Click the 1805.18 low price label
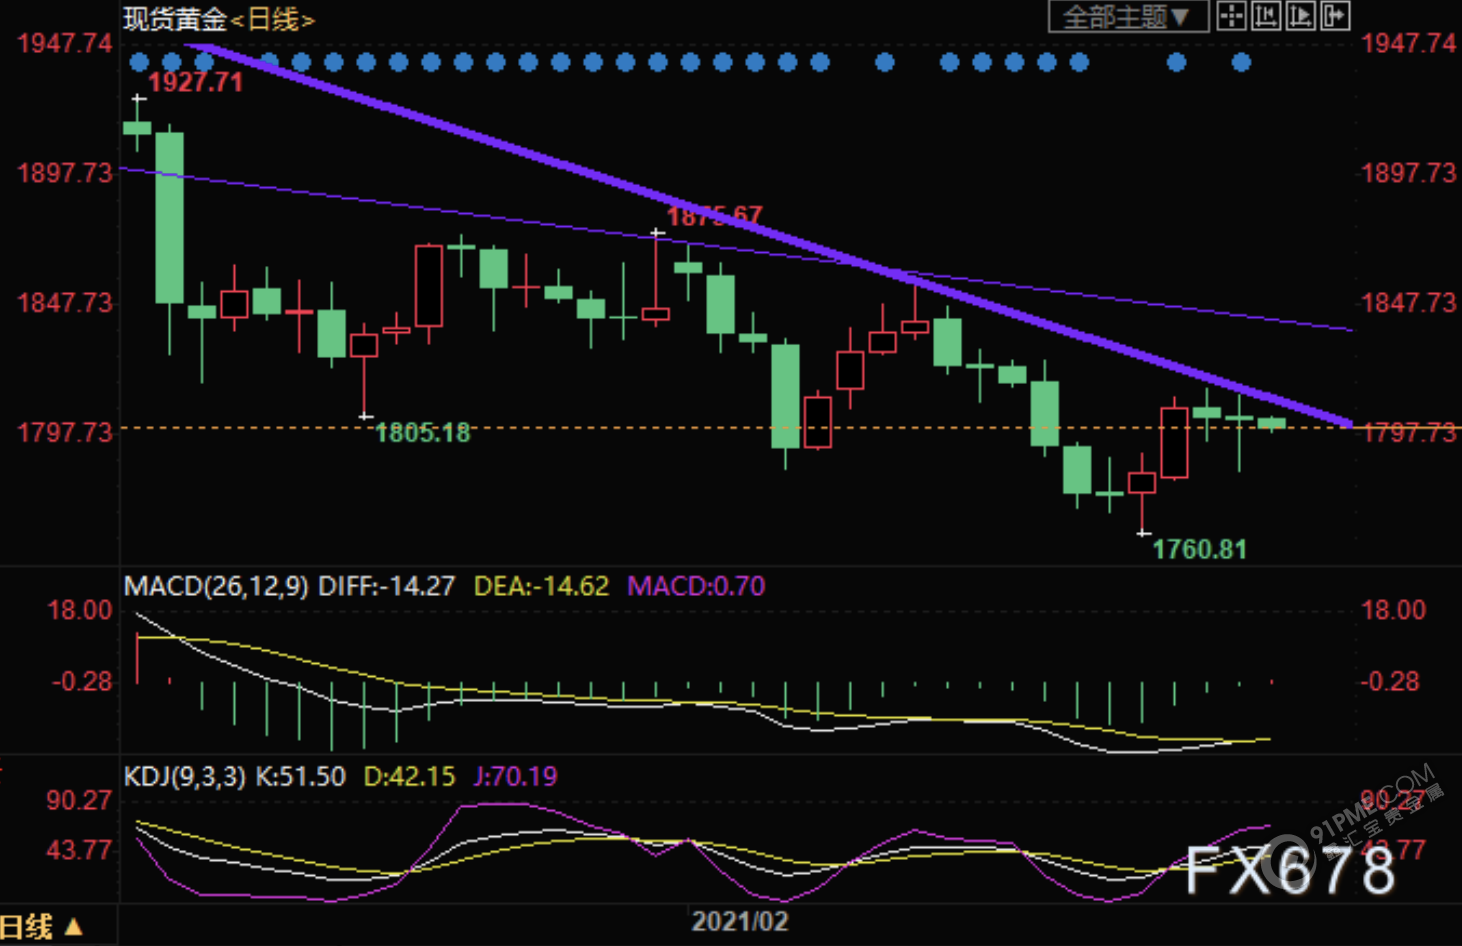Image resolution: width=1462 pixels, height=946 pixels. [422, 433]
